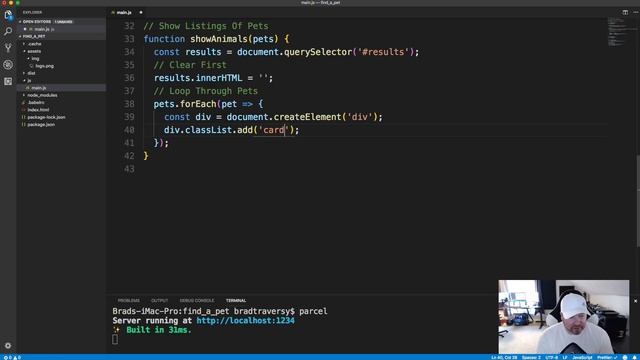Open the localhost:1234 link in terminal

[245, 320]
